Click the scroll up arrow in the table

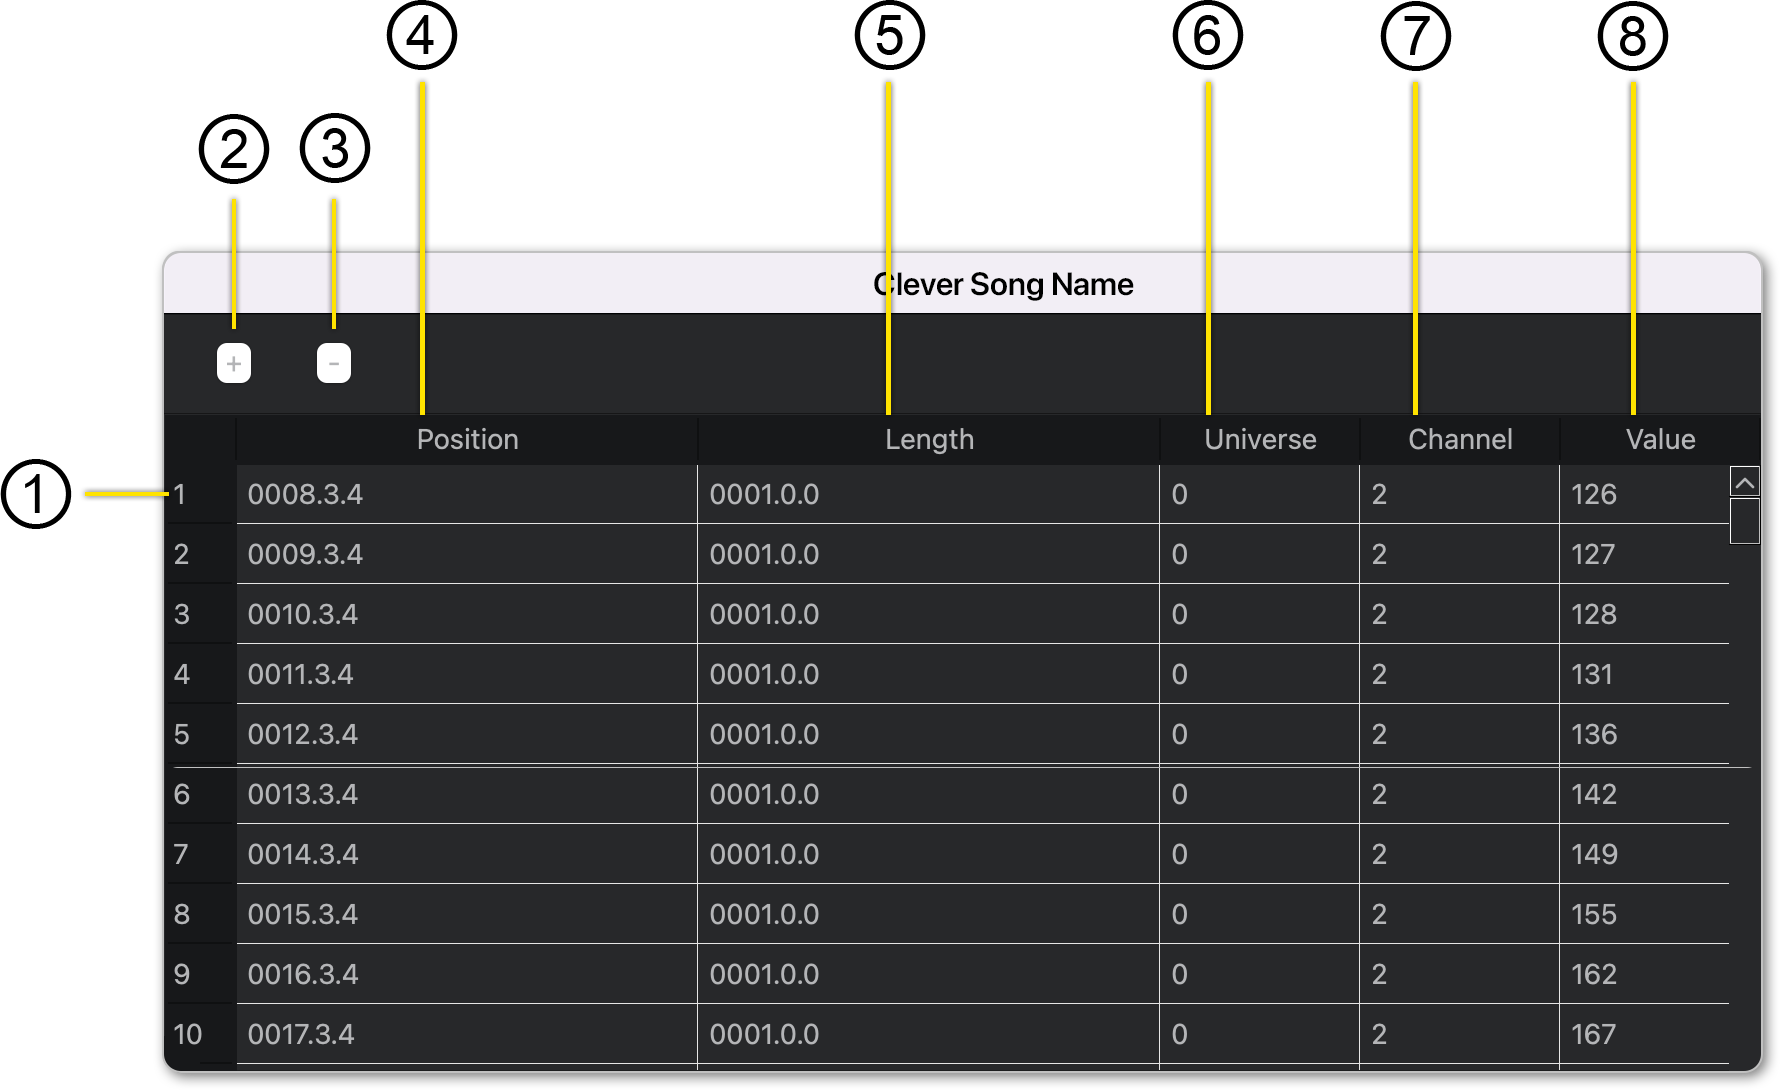click(x=1744, y=483)
